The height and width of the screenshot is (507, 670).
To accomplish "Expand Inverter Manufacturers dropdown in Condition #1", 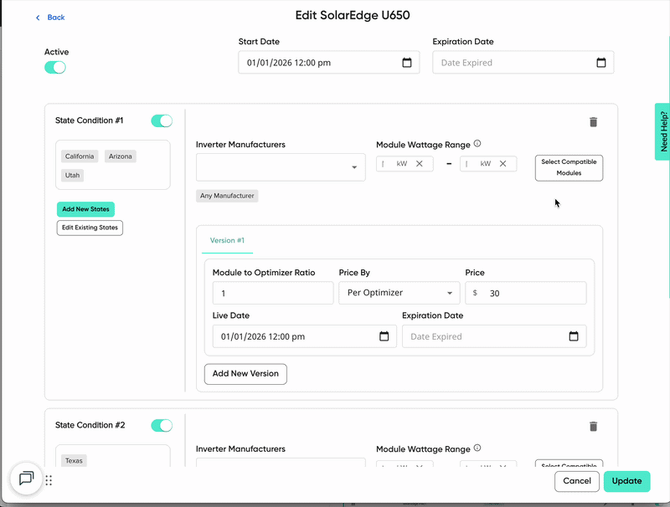I will pos(281,167).
